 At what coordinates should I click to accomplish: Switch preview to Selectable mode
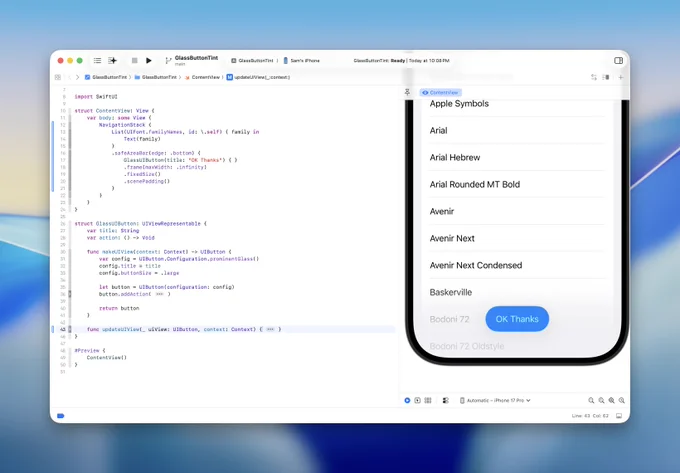point(417,400)
